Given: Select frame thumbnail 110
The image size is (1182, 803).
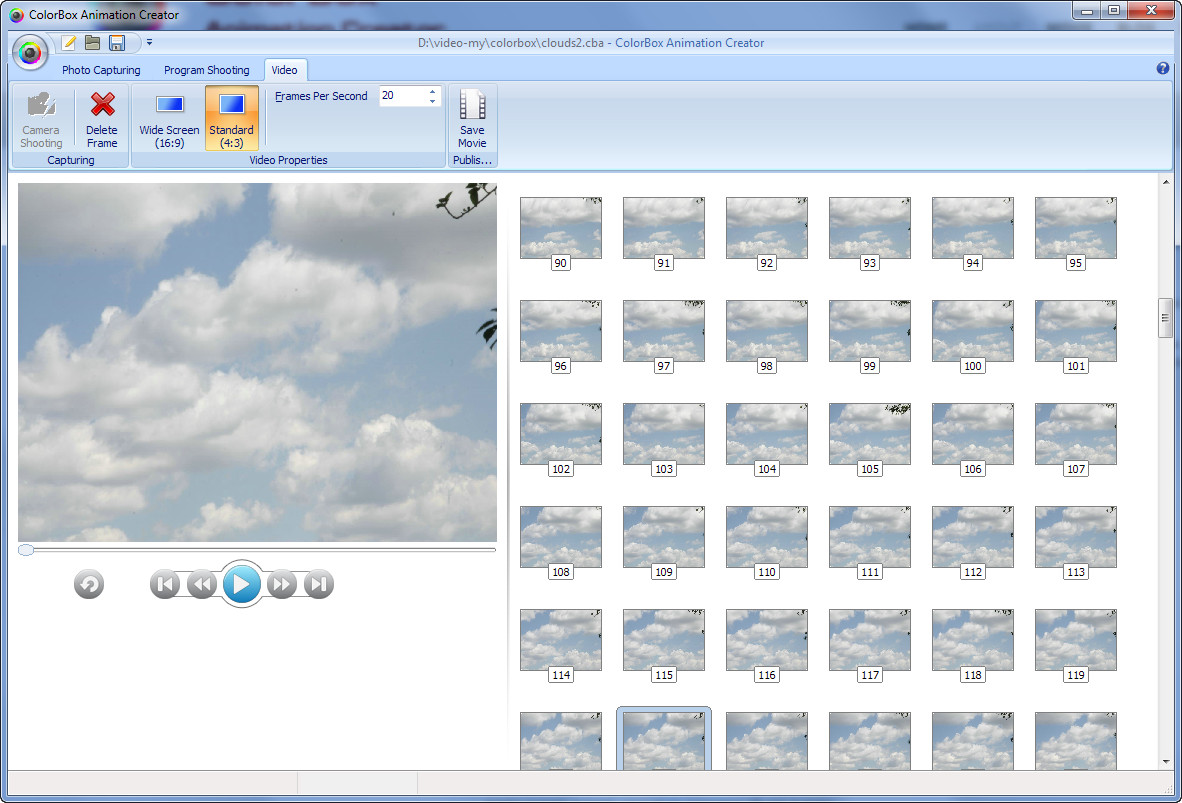Looking at the screenshot, I should (767, 537).
